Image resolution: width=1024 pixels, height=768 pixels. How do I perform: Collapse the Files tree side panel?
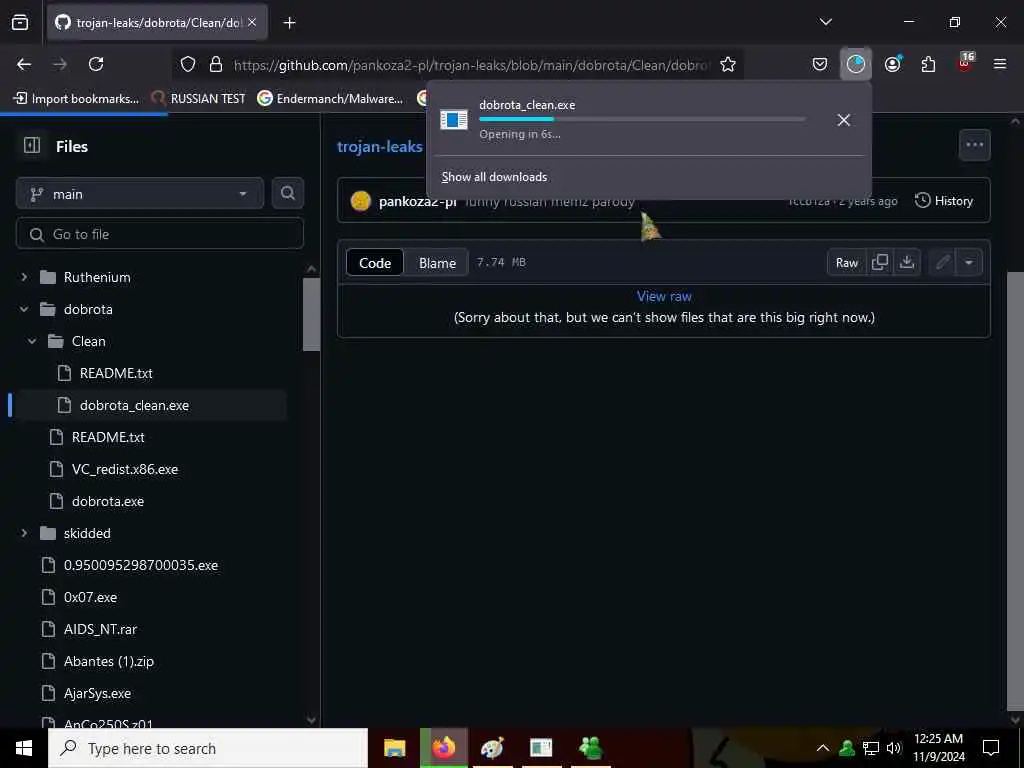point(31,145)
